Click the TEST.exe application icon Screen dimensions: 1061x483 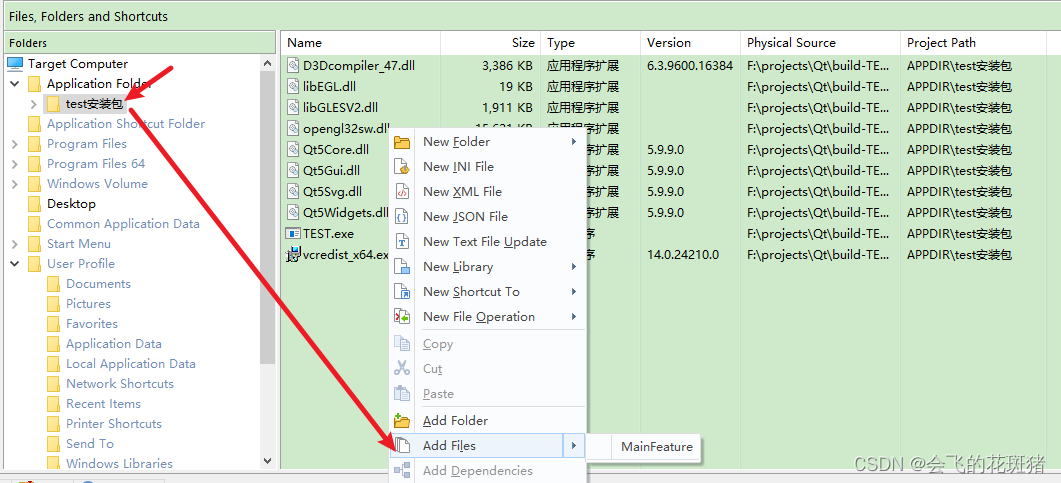click(292, 233)
